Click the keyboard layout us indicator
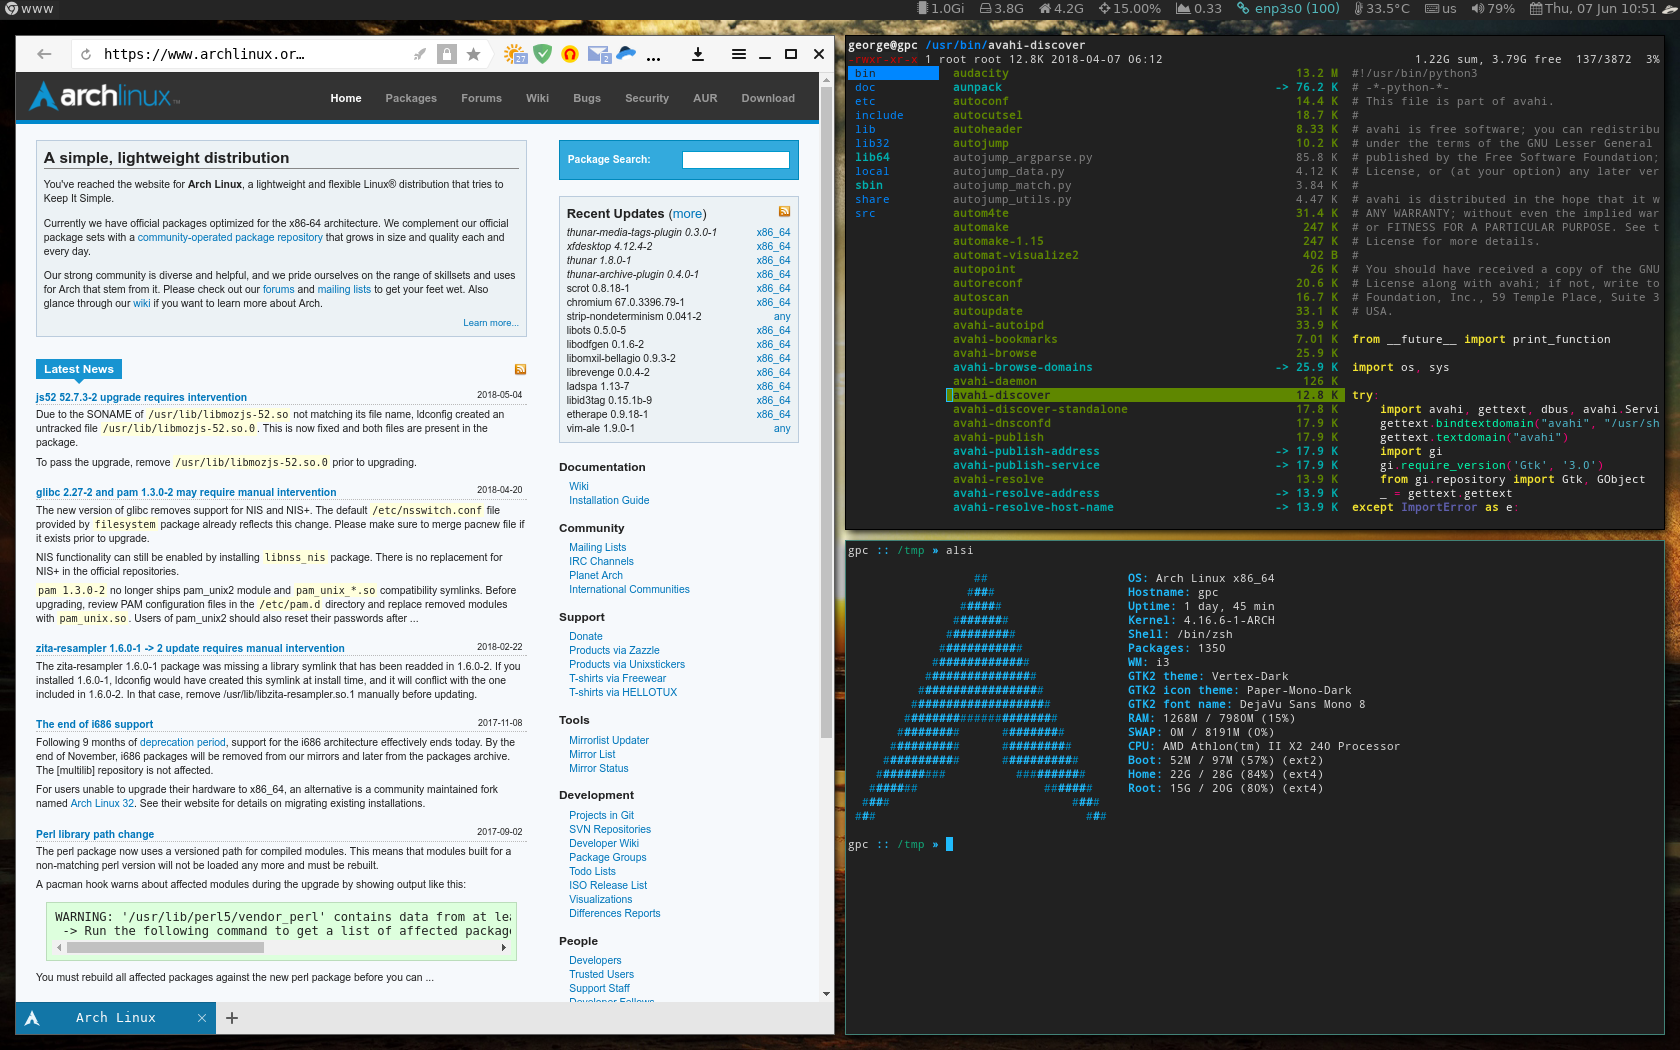1680x1050 pixels. coord(1441,8)
